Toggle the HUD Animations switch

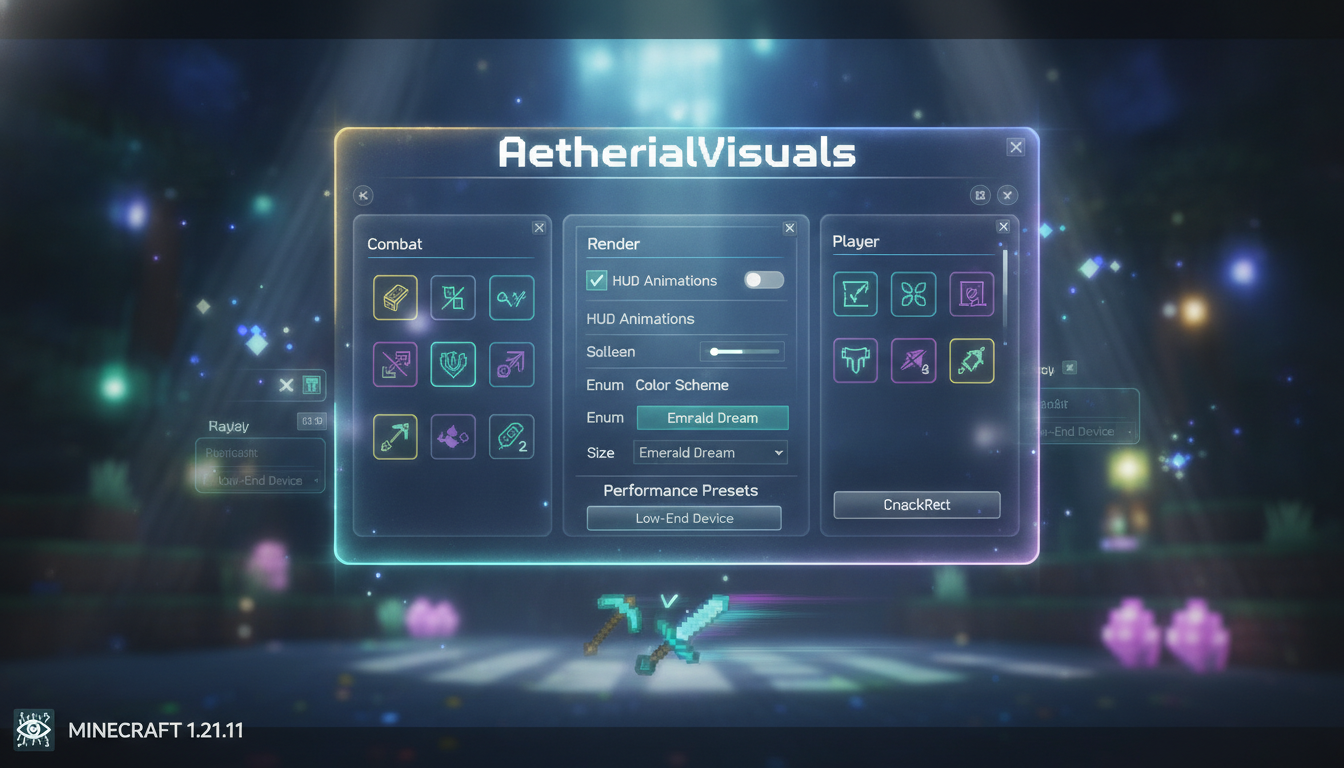pyautogui.click(x=764, y=281)
